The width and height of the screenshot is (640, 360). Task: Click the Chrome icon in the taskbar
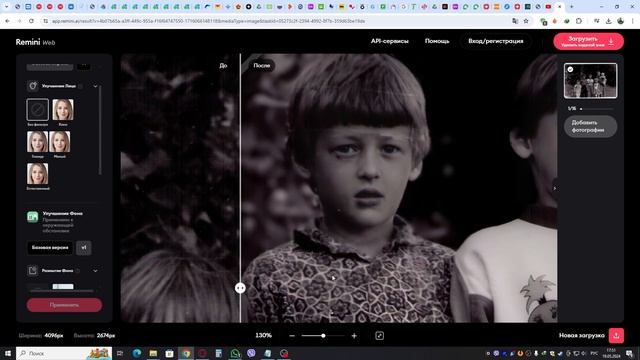[x=186, y=353]
